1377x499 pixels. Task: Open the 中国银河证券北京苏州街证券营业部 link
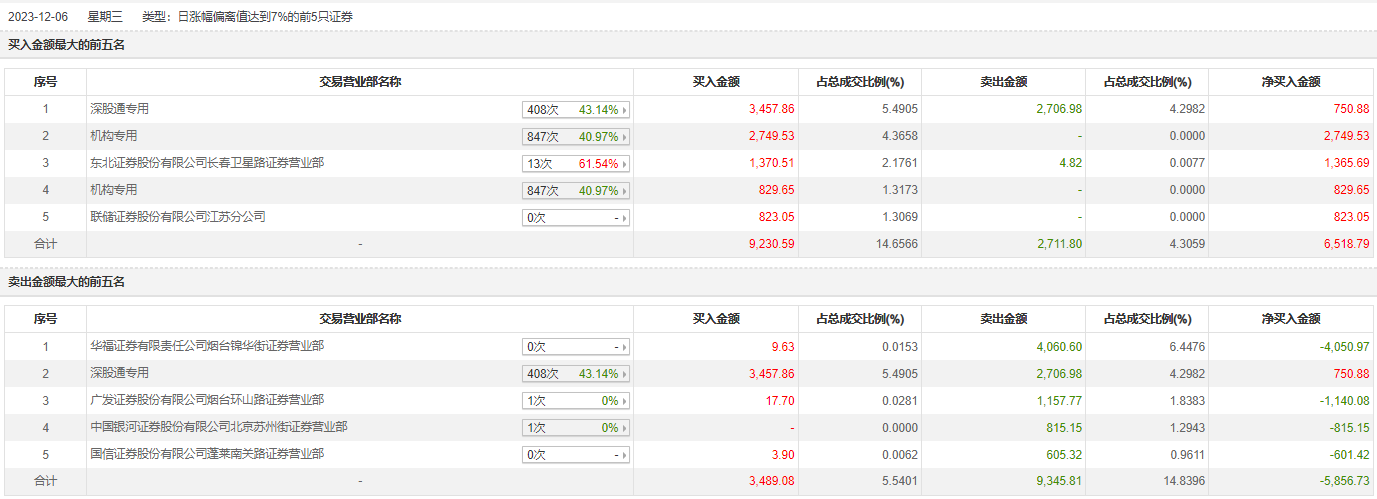point(218,427)
